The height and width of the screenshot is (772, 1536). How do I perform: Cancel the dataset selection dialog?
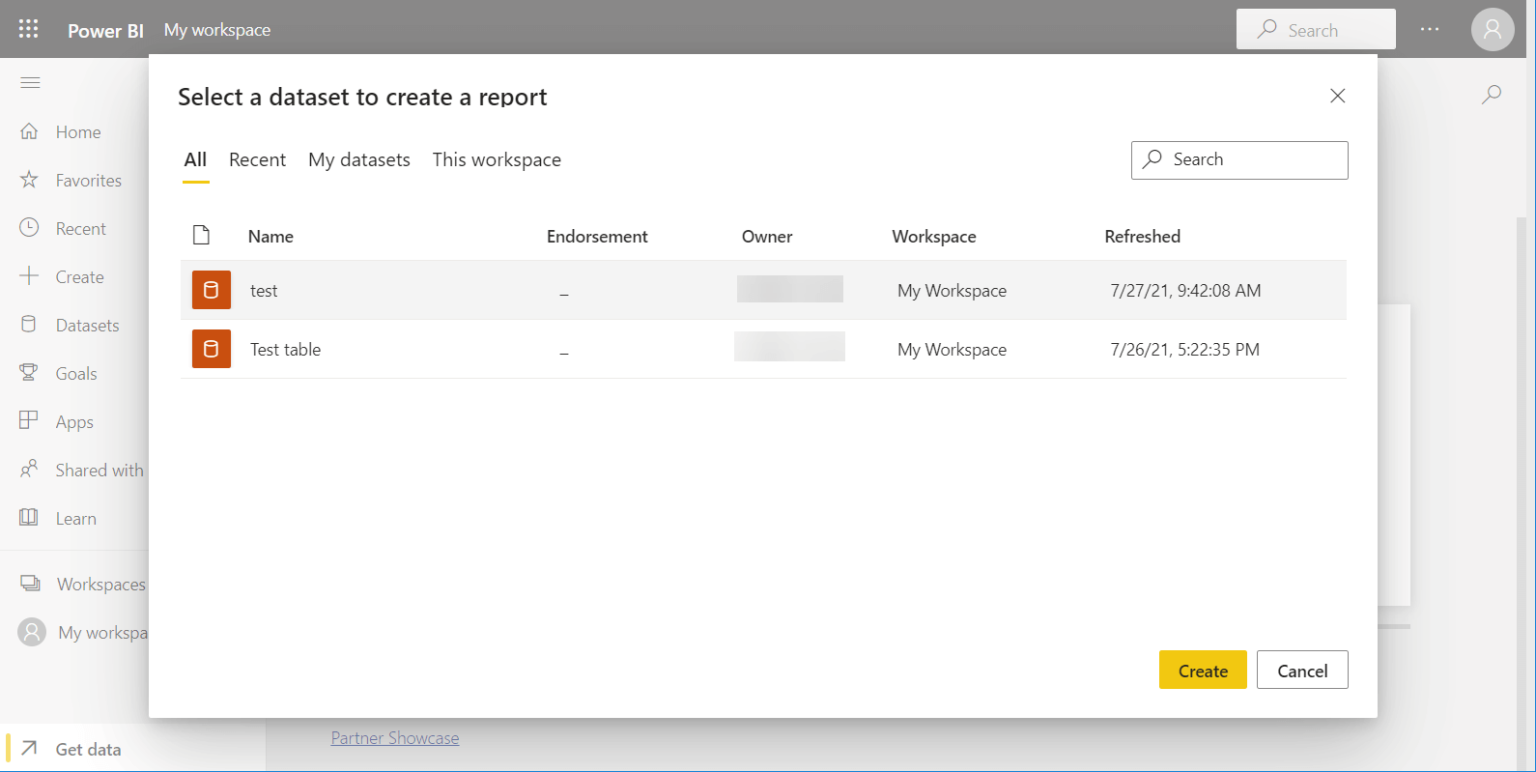click(1302, 669)
